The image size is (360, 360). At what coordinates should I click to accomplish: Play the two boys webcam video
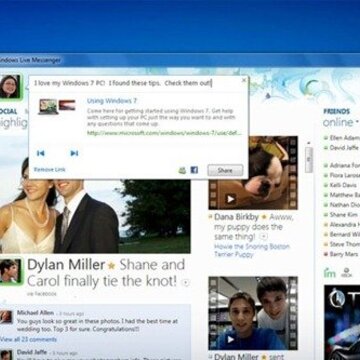pyautogui.click(x=230, y=339)
